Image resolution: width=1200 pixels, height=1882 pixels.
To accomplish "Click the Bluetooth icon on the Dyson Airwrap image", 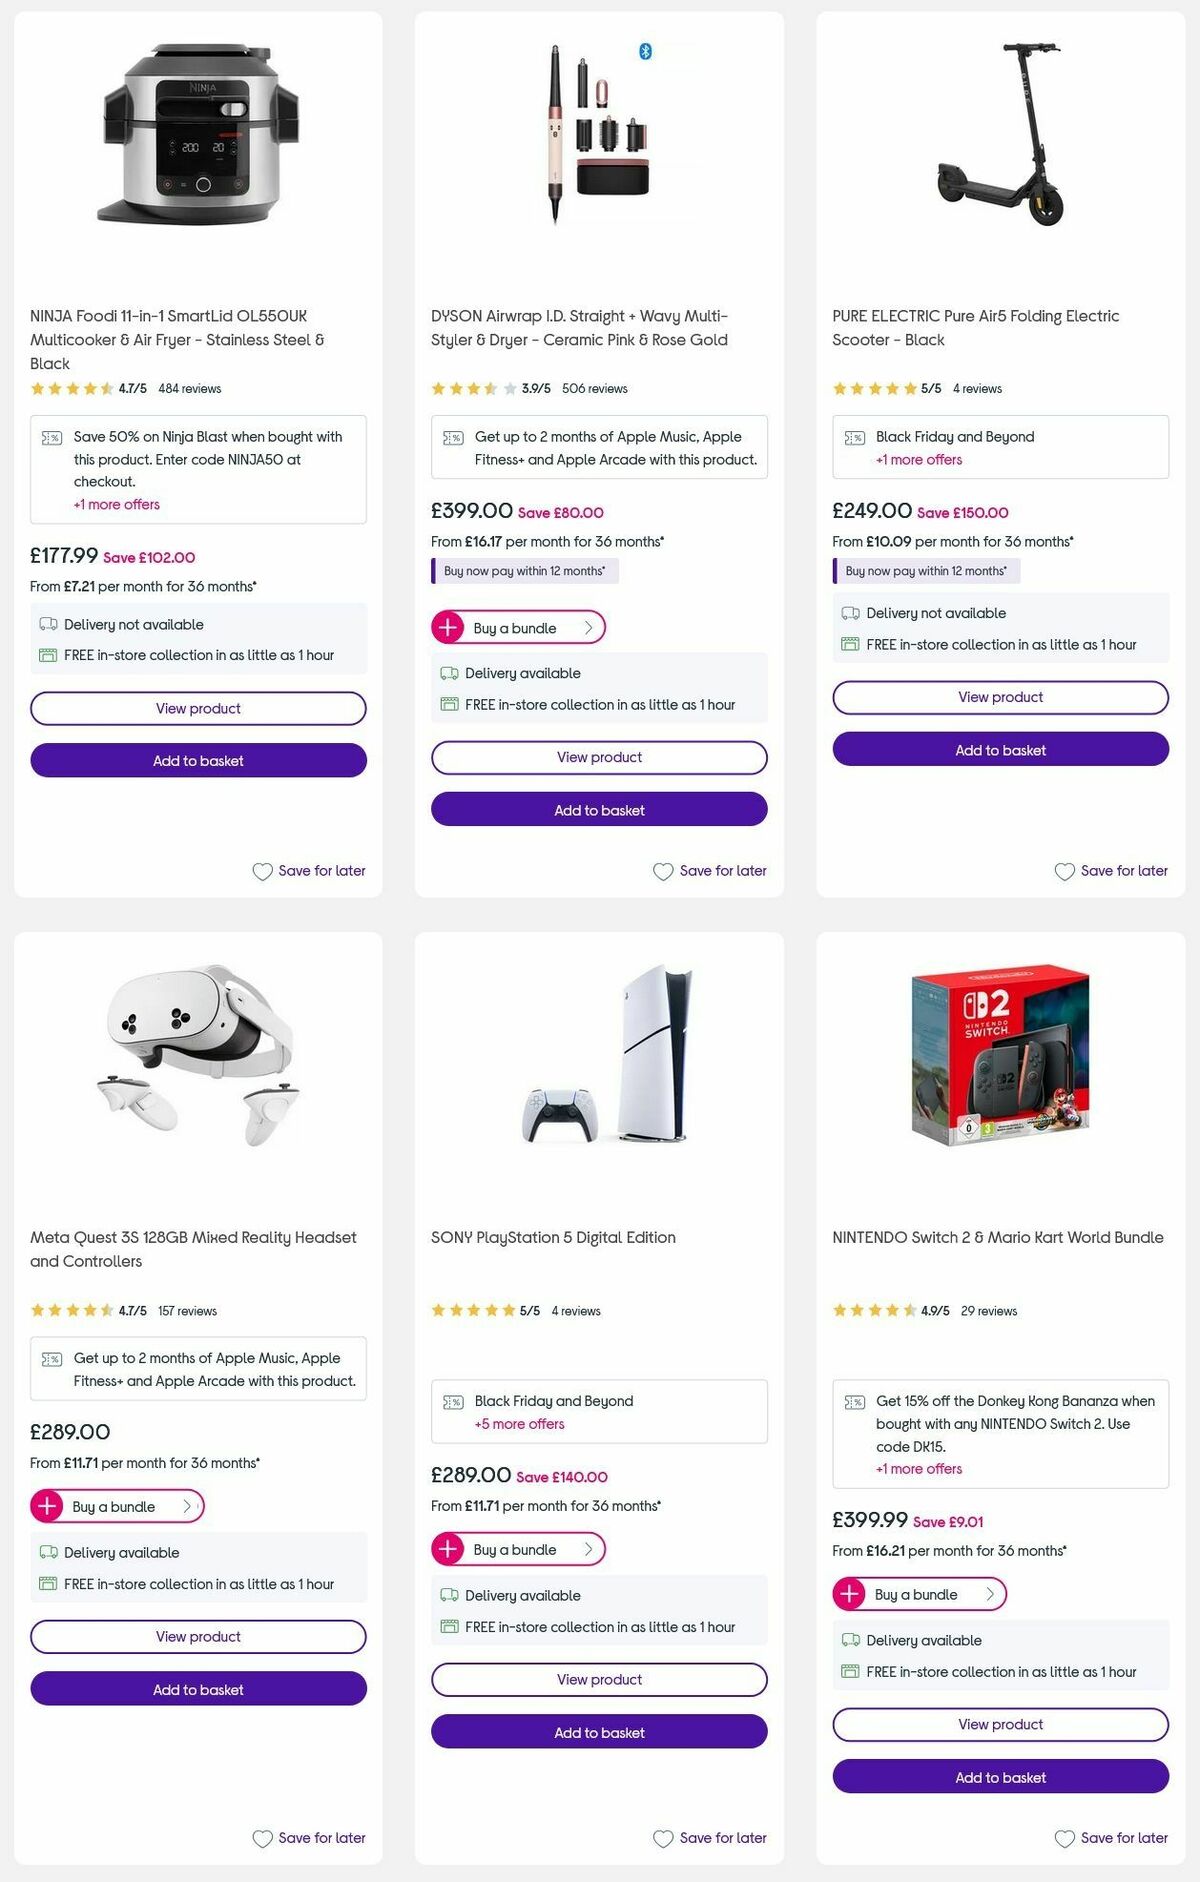I will click(645, 49).
